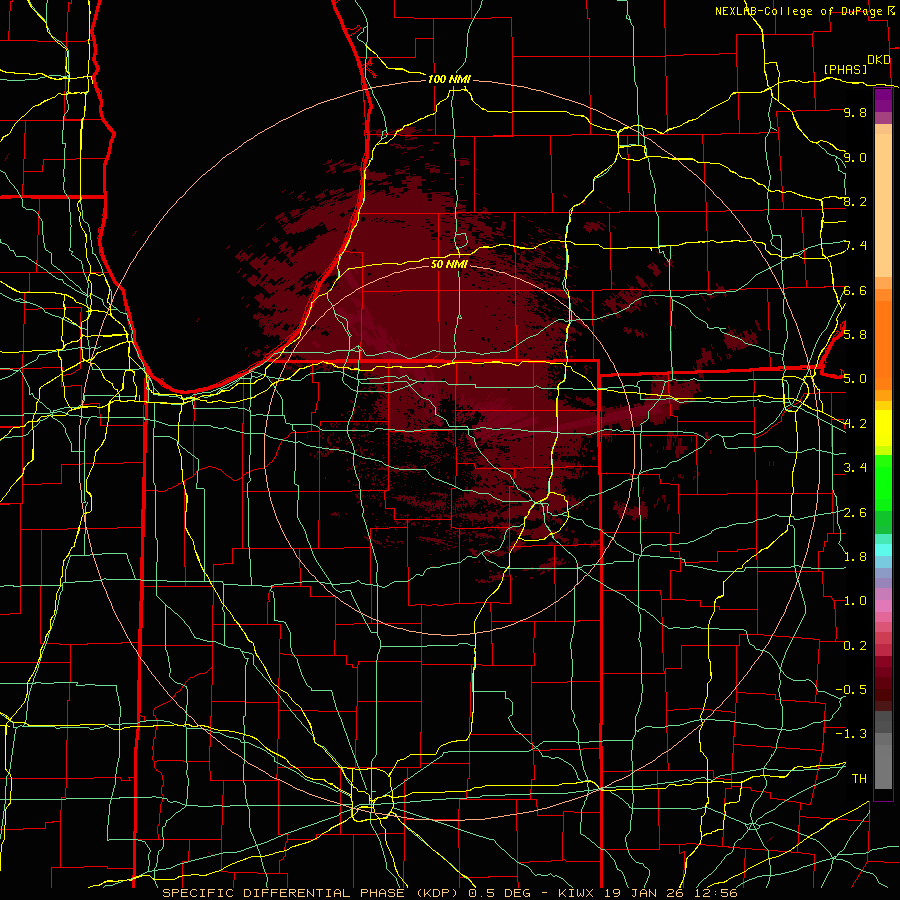Click the 100 NMI range ring label
Viewport: 900px width, 900px height.
tap(449, 79)
